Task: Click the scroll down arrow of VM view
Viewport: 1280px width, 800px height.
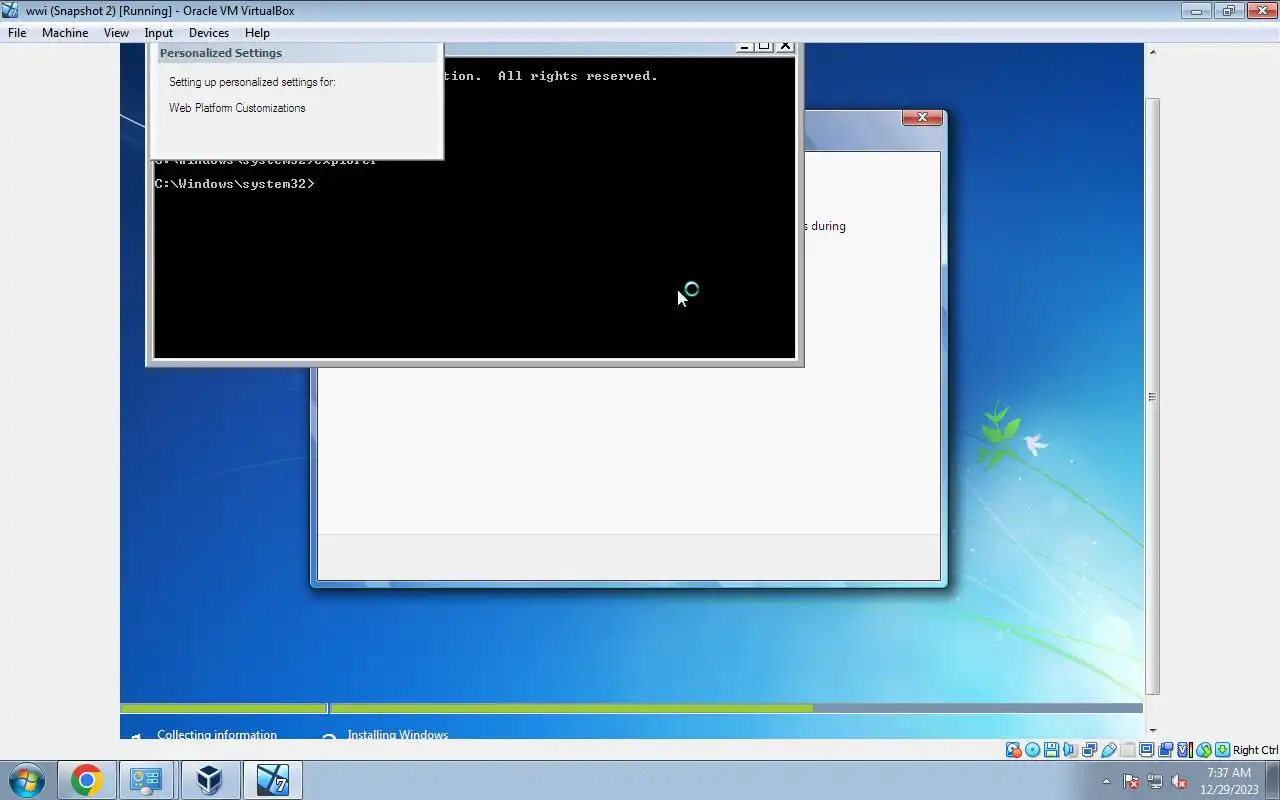Action: pyautogui.click(x=1152, y=731)
